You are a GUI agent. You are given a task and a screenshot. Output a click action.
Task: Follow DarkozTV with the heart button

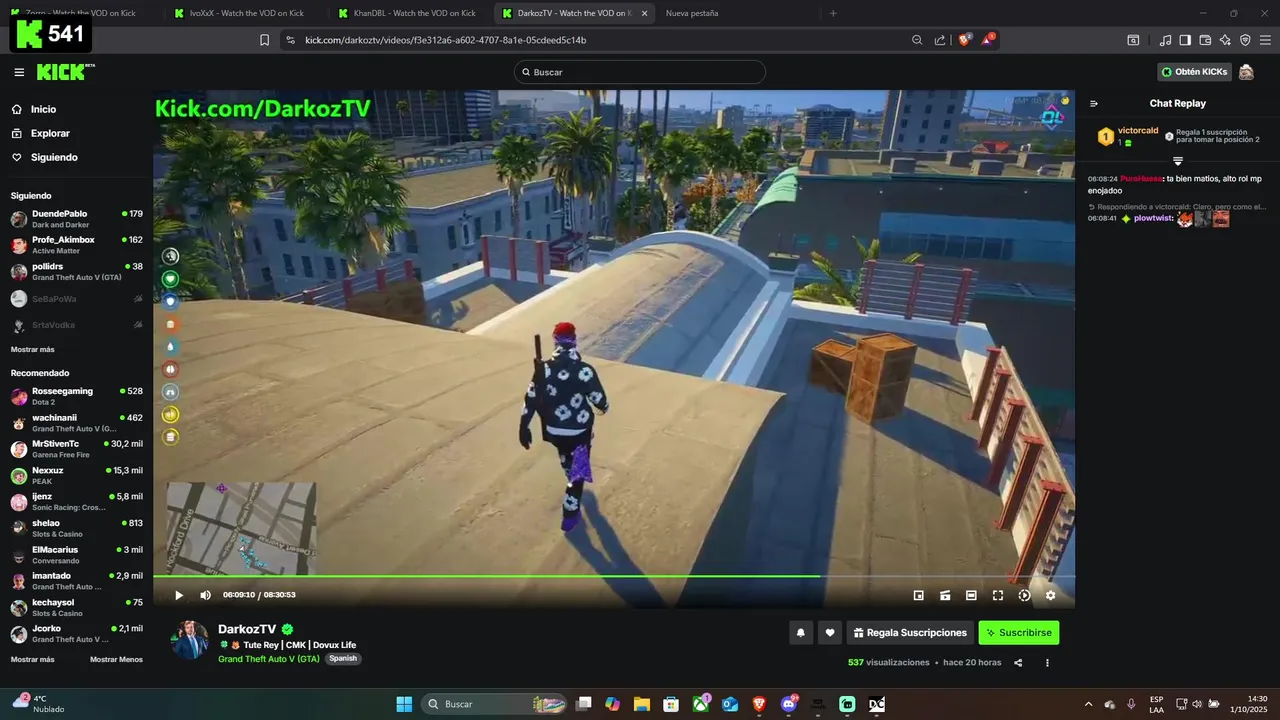tap(830, 632)
